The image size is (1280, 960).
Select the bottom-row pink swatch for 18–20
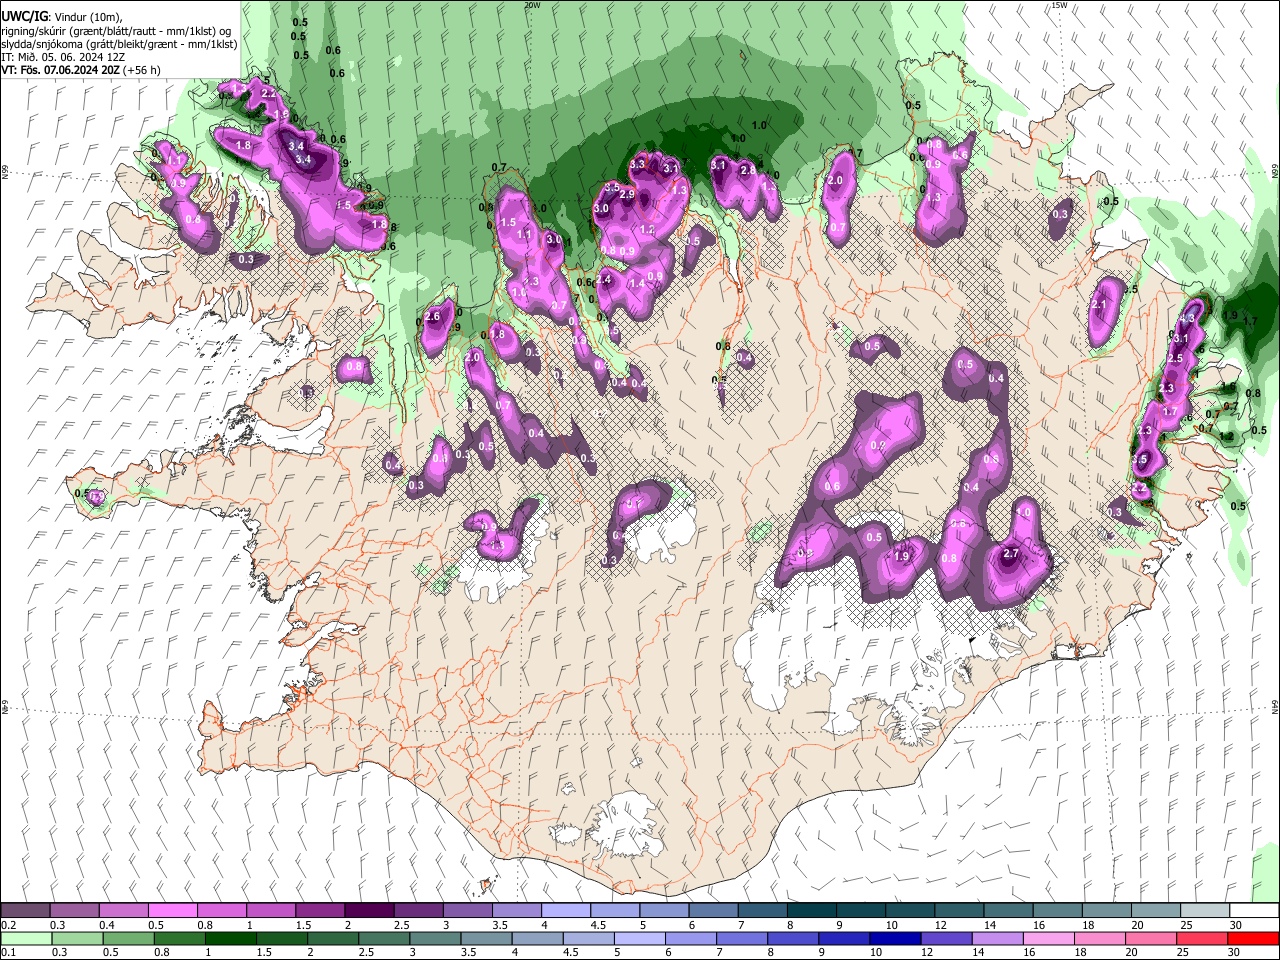(1101, 938)
